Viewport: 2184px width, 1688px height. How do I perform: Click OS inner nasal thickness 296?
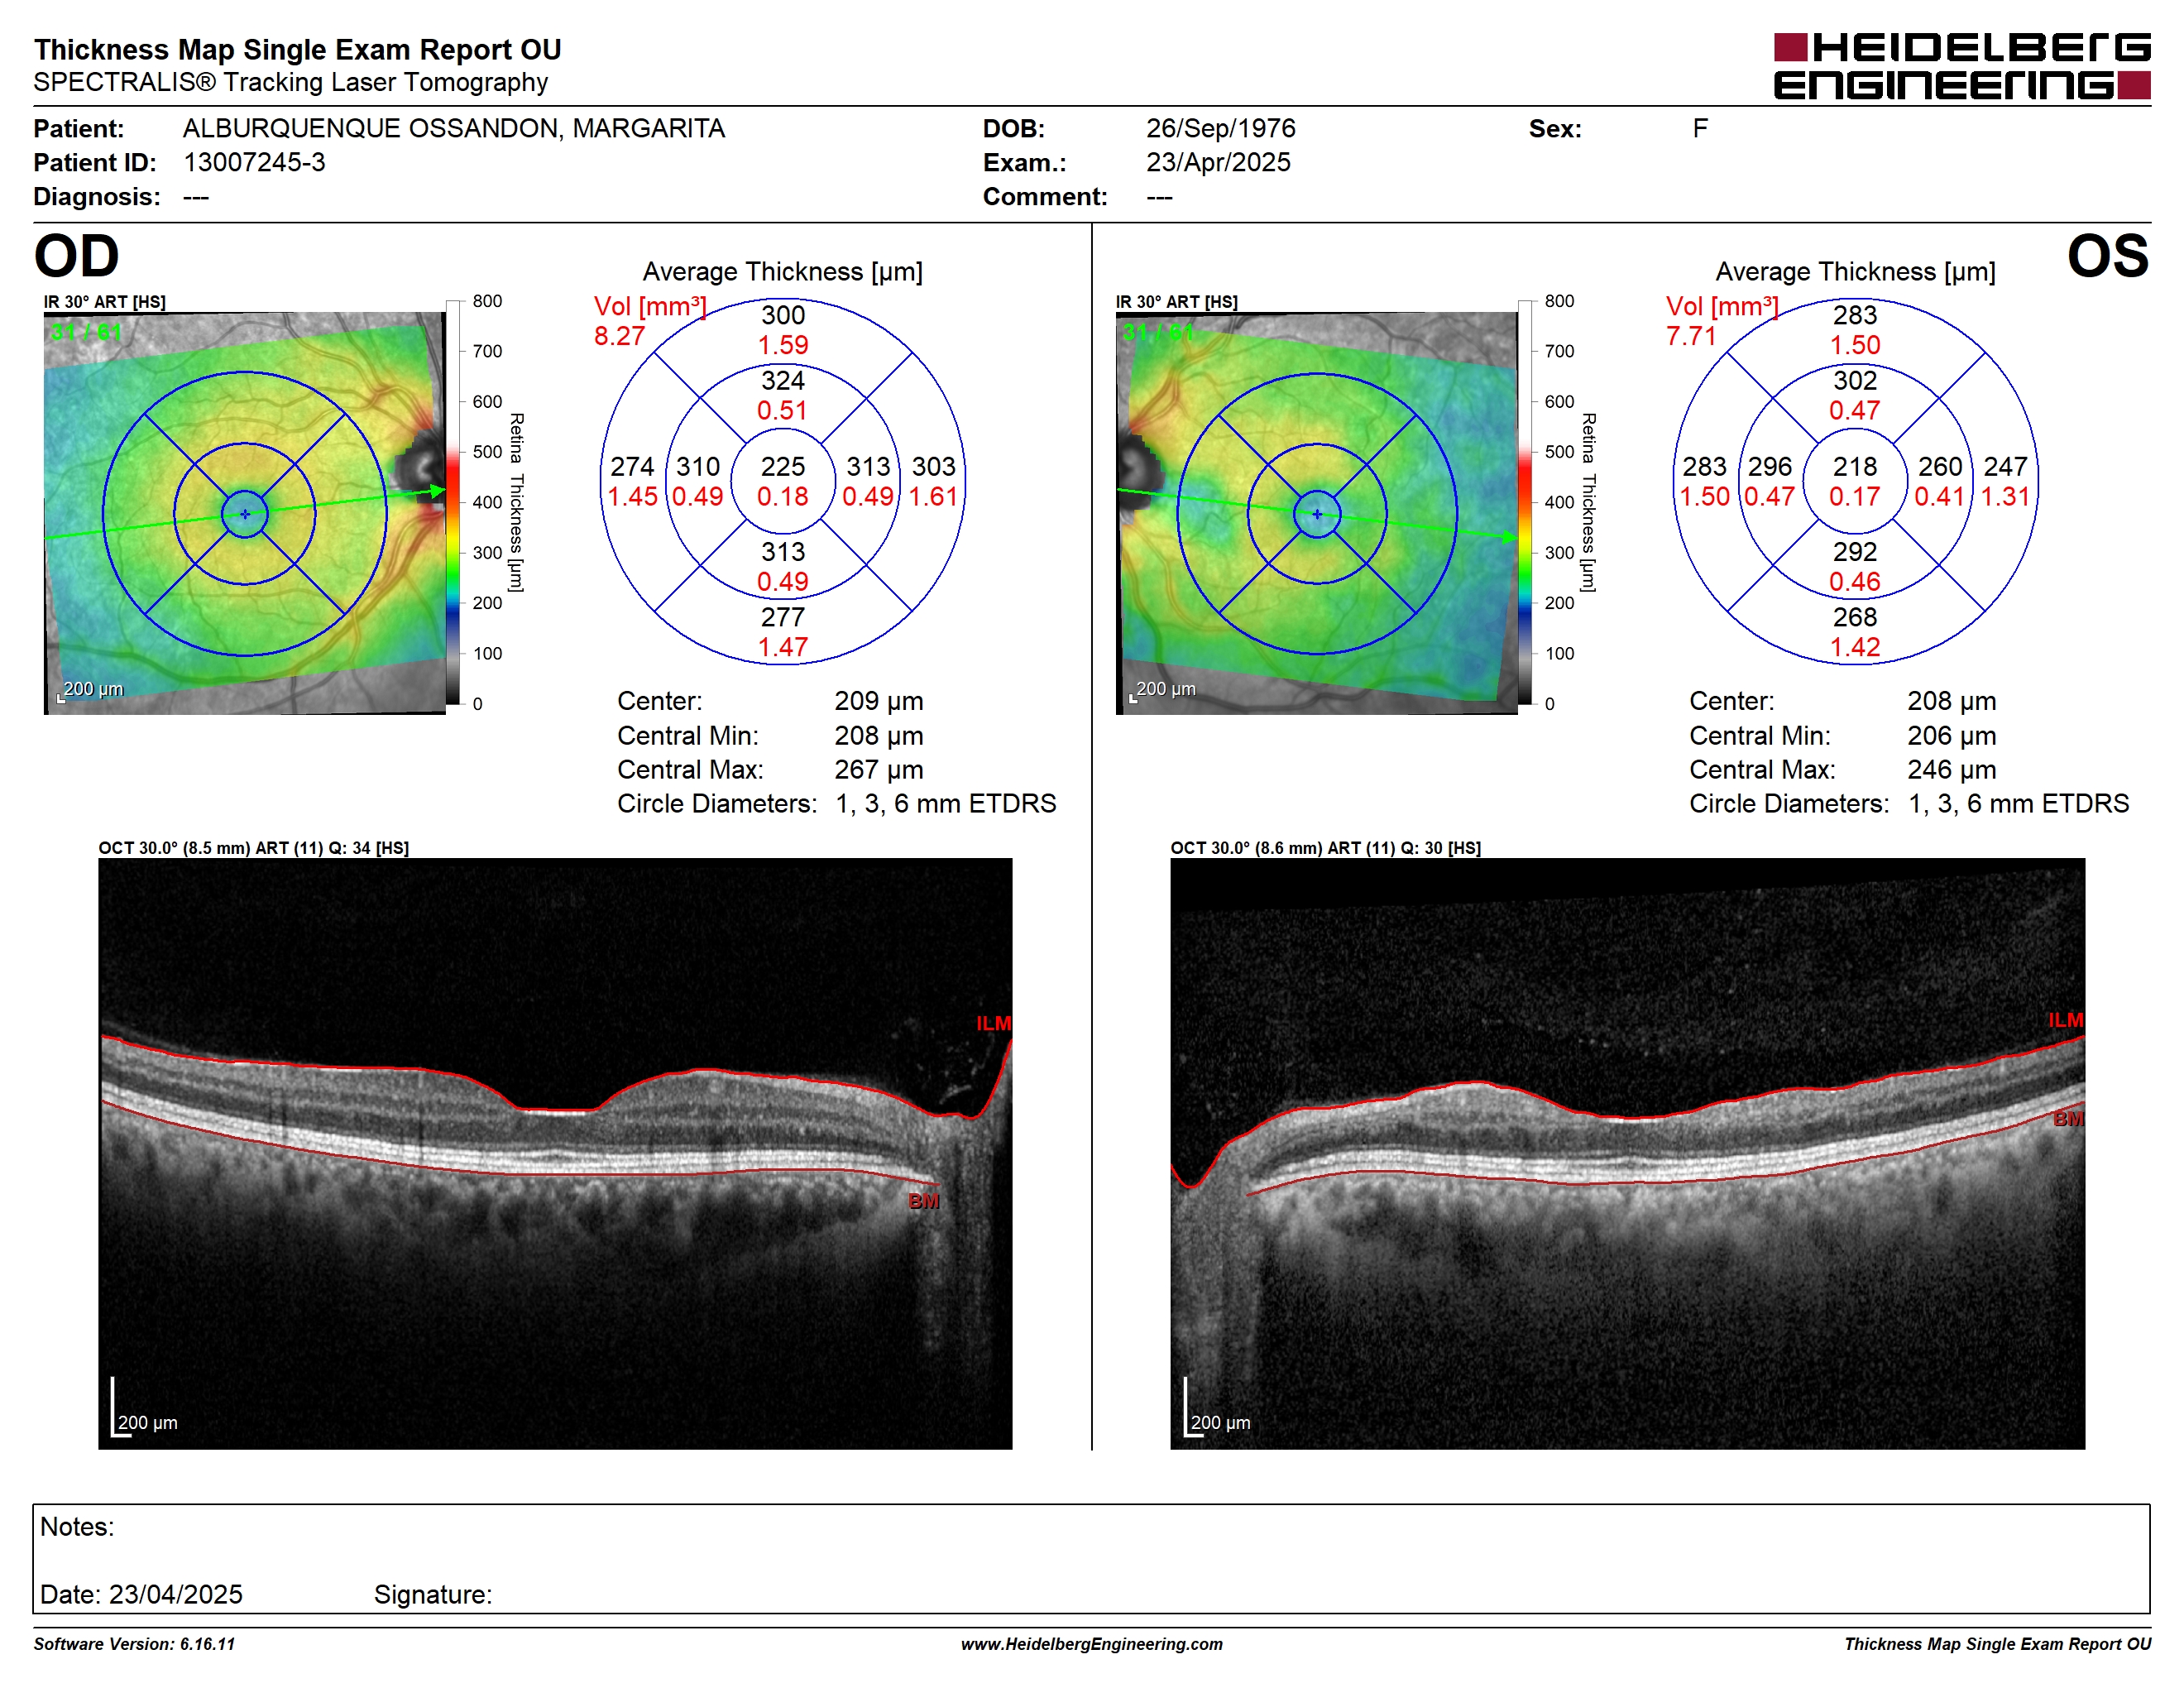click(x=1770, y=467)
